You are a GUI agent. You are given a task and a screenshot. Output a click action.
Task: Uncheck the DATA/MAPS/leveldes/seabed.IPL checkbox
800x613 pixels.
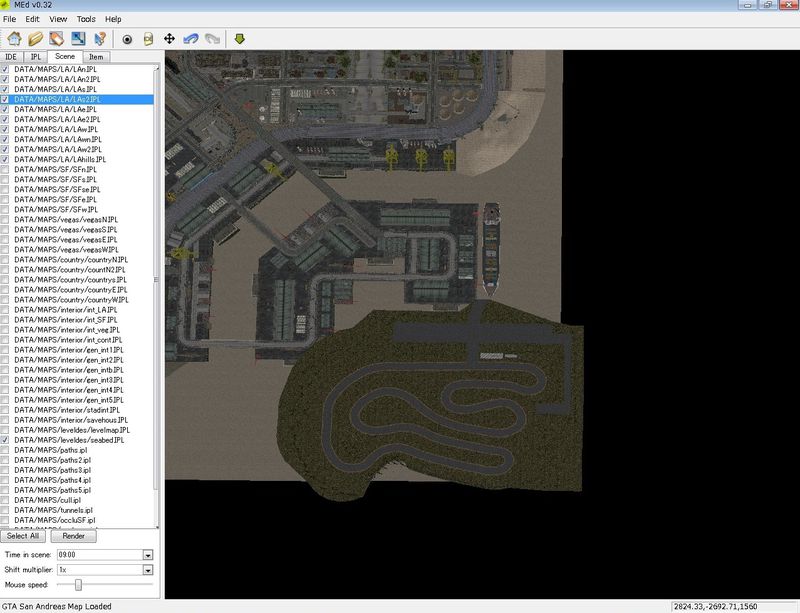coord(5,440)
